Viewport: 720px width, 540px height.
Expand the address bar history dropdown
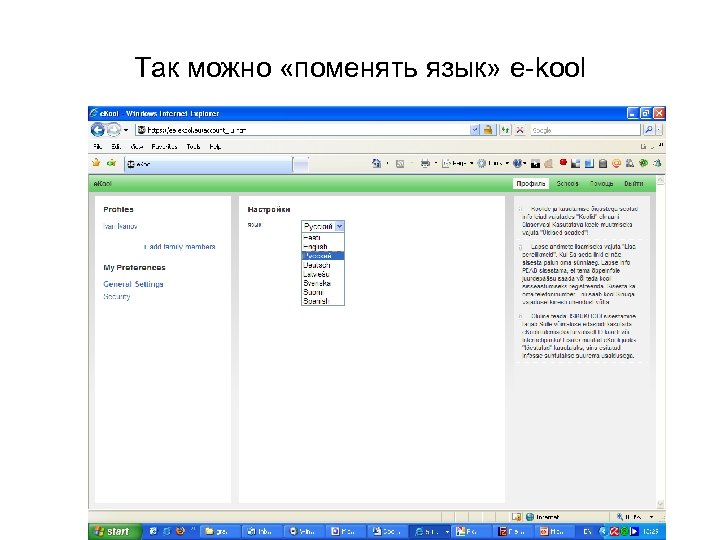pyautogui.click(x=474, y=130)
